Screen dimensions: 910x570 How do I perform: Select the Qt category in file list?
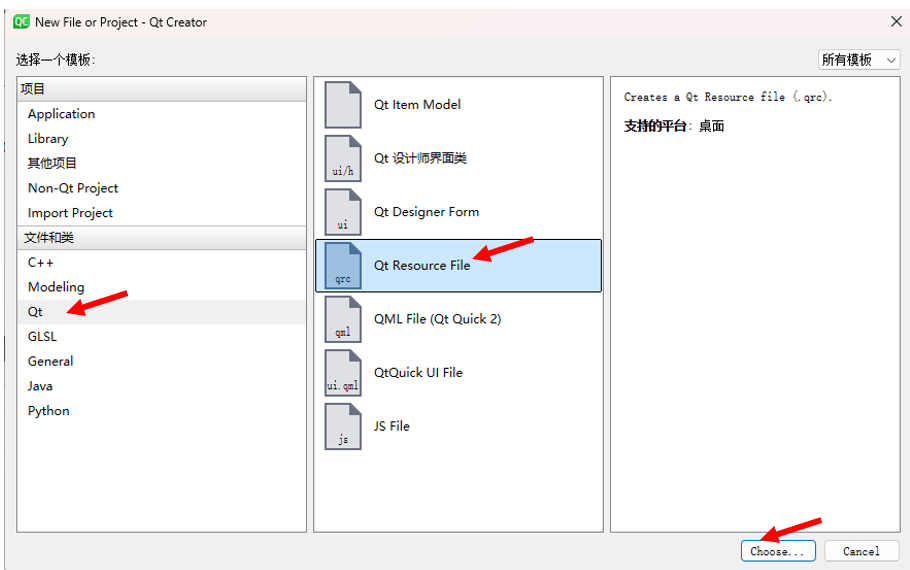(x=161, y=312)
